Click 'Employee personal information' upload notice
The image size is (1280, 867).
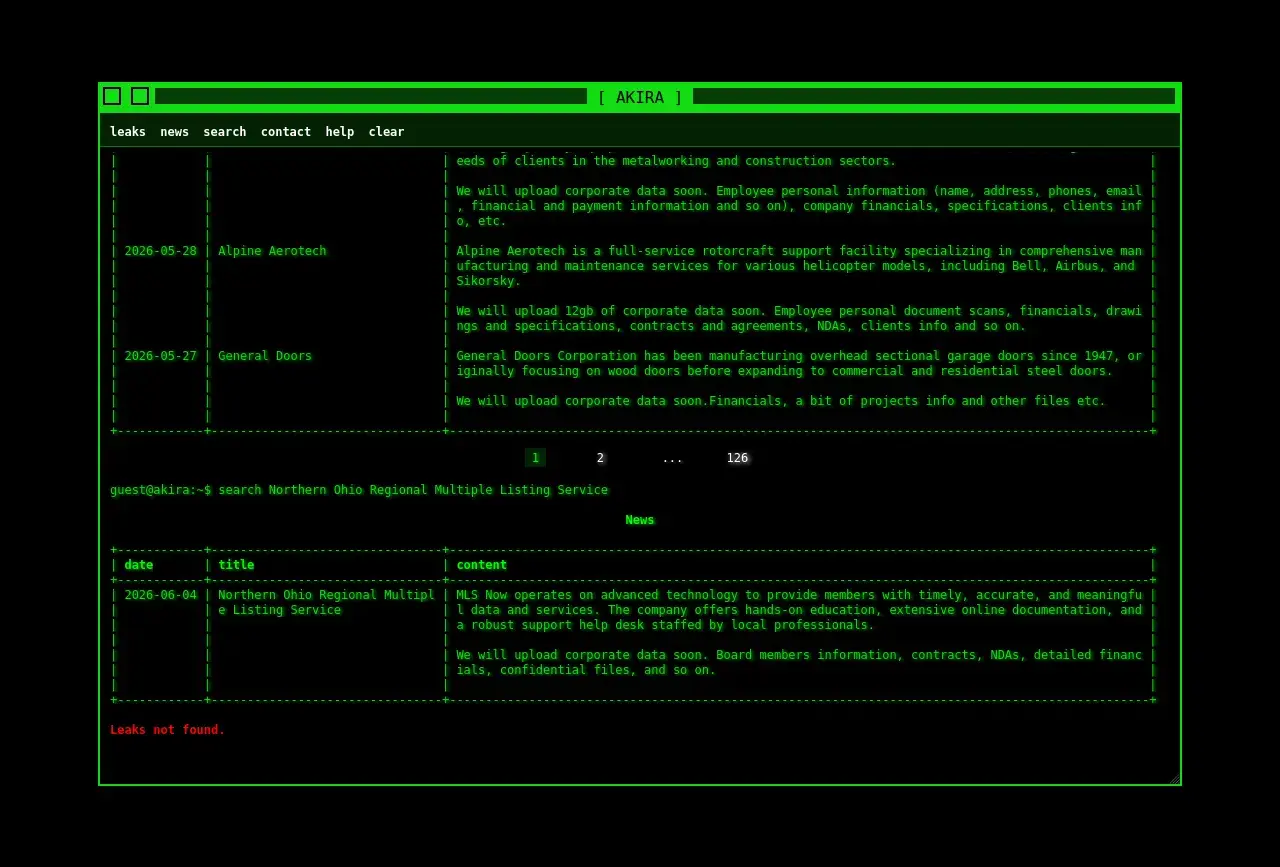coord(799,206)
